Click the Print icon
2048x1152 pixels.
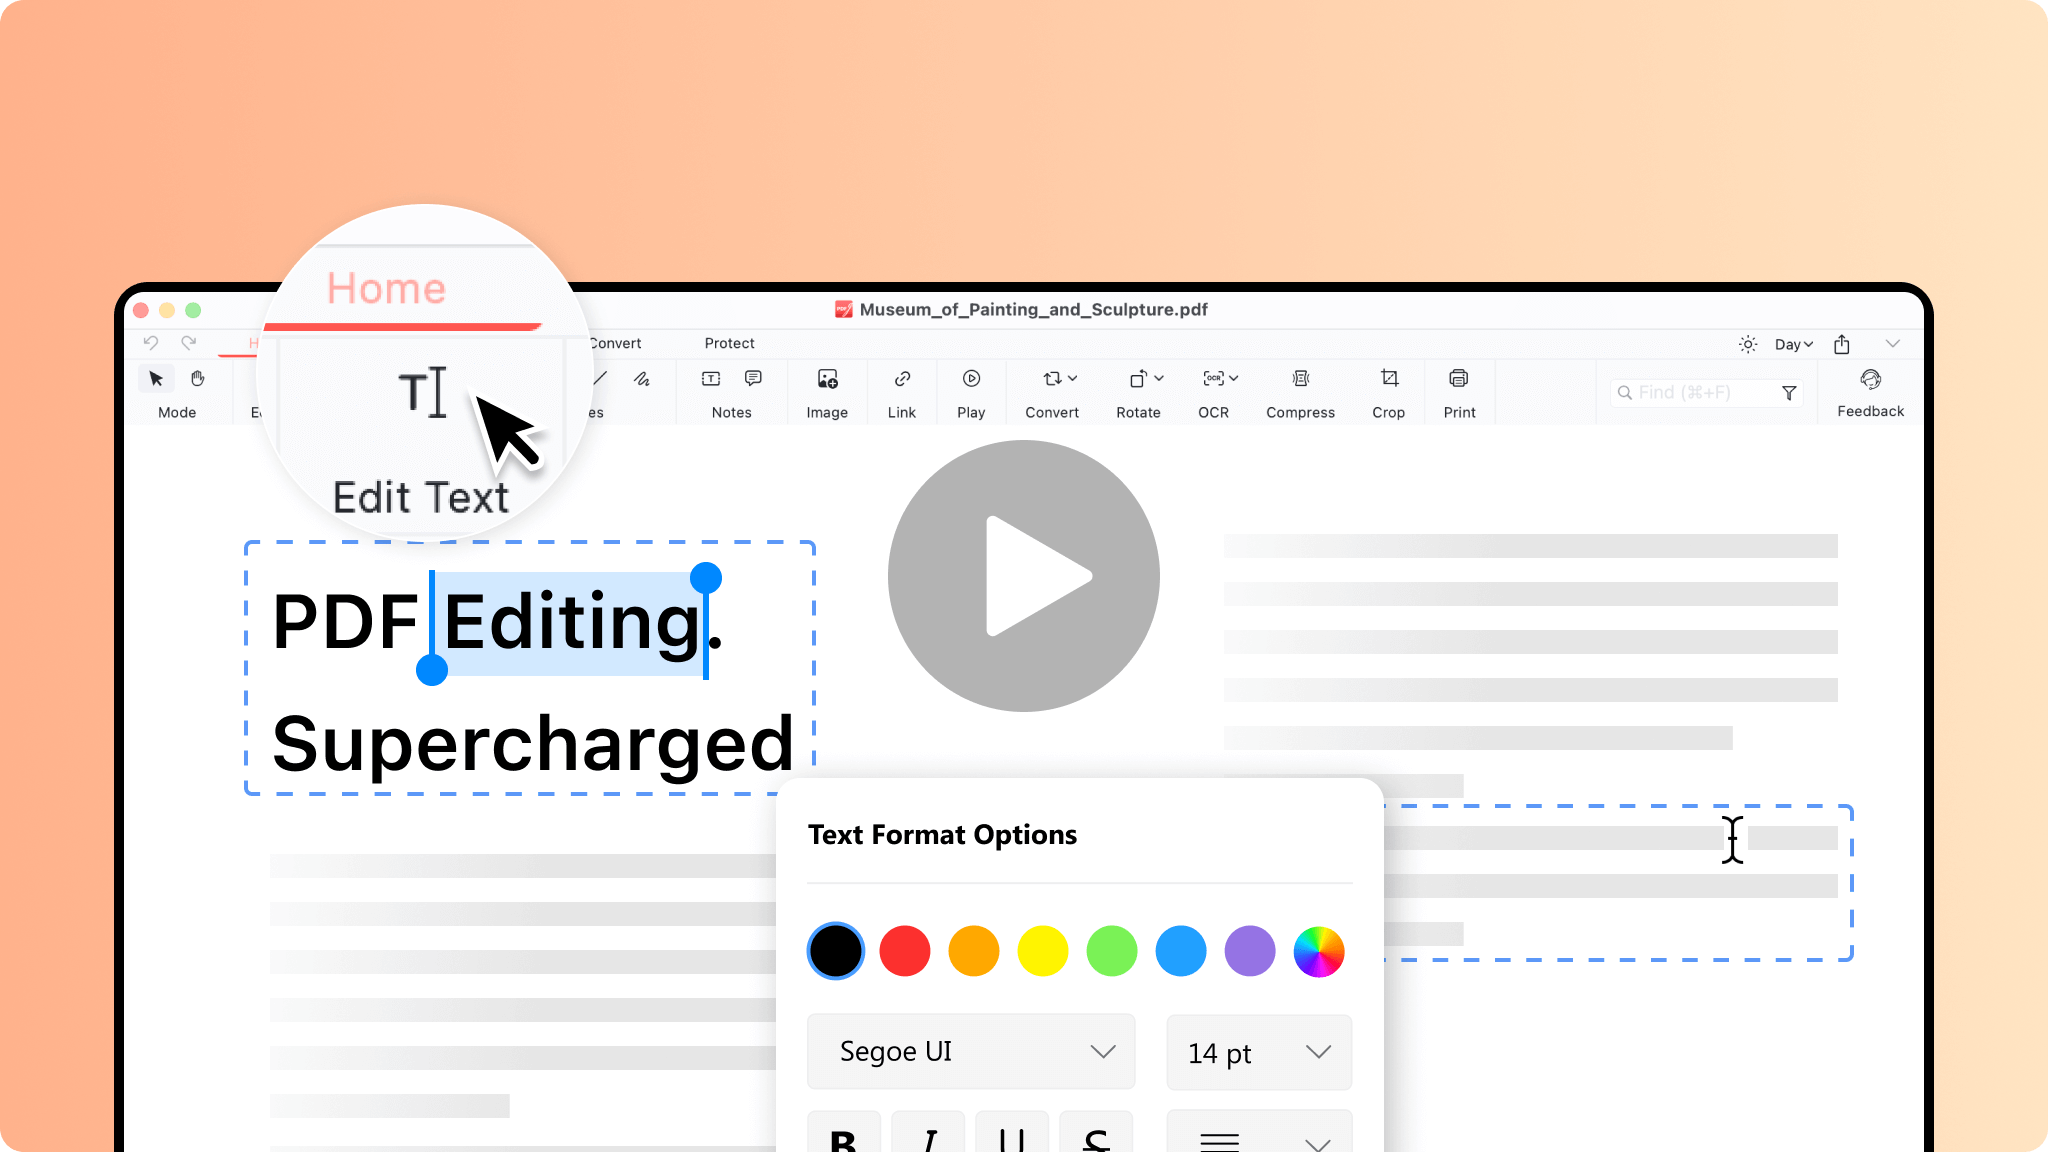(1458, 379)
